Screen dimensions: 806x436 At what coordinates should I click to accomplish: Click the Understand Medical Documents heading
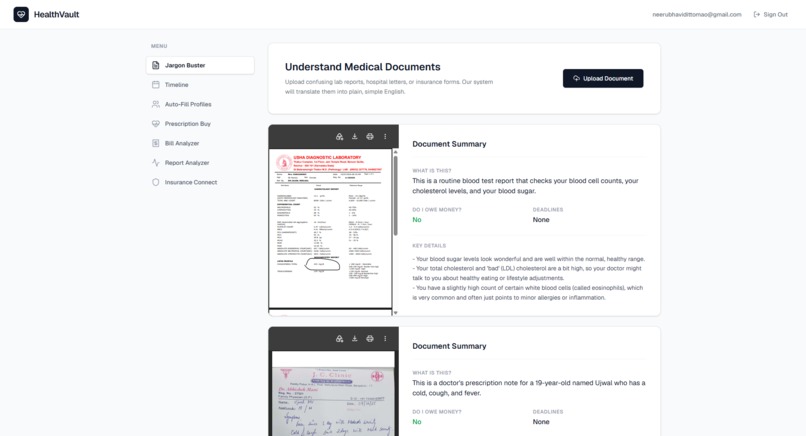pyautogui.click(x=362, y=67)
